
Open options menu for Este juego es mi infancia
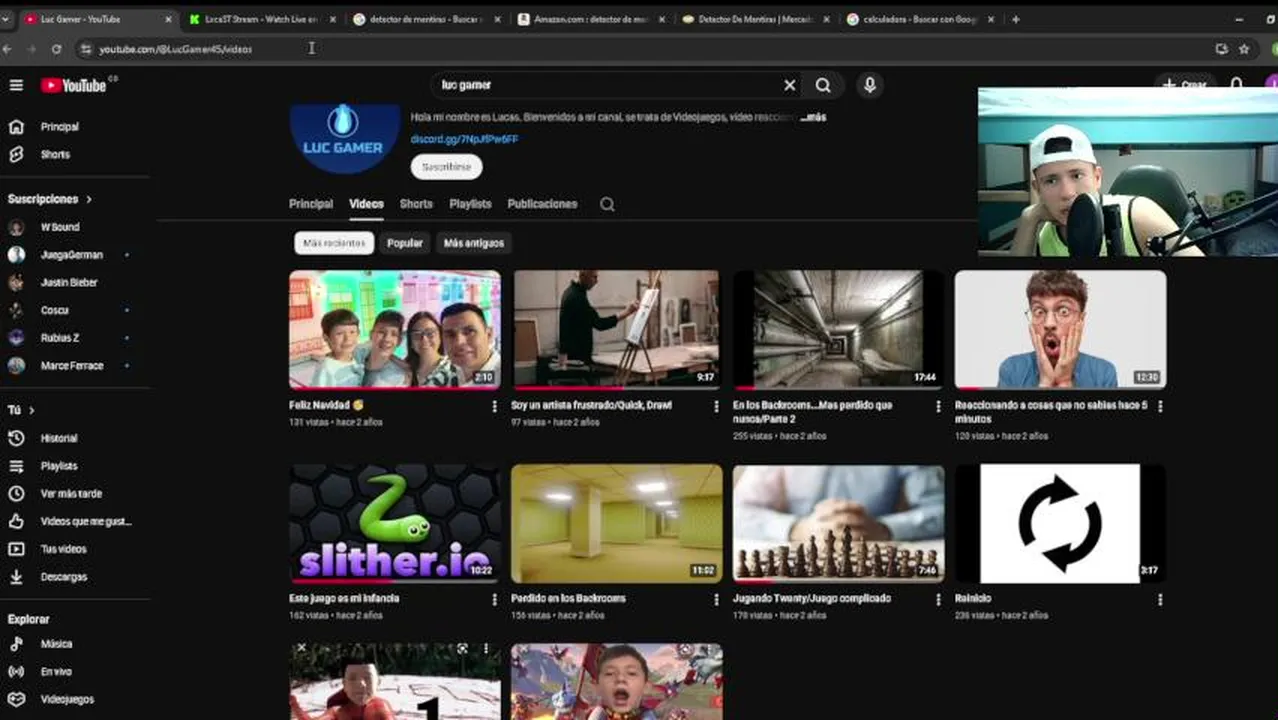[494, 600]
